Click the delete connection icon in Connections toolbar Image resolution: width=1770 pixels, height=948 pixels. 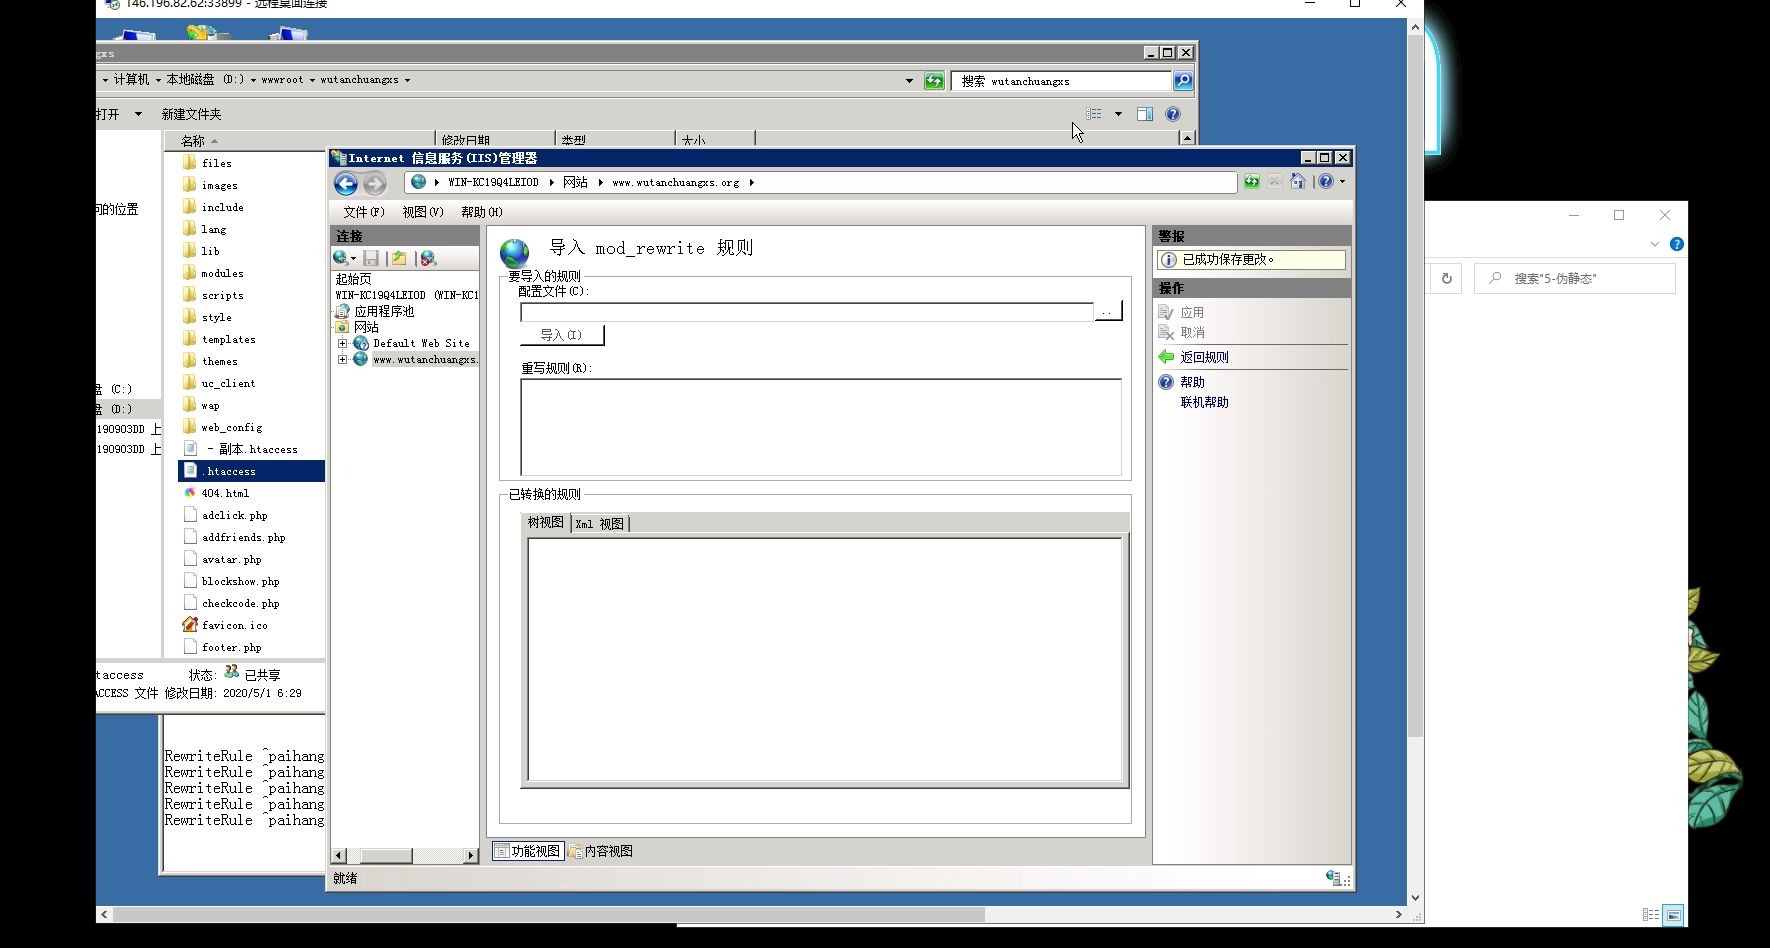point(428,258)
